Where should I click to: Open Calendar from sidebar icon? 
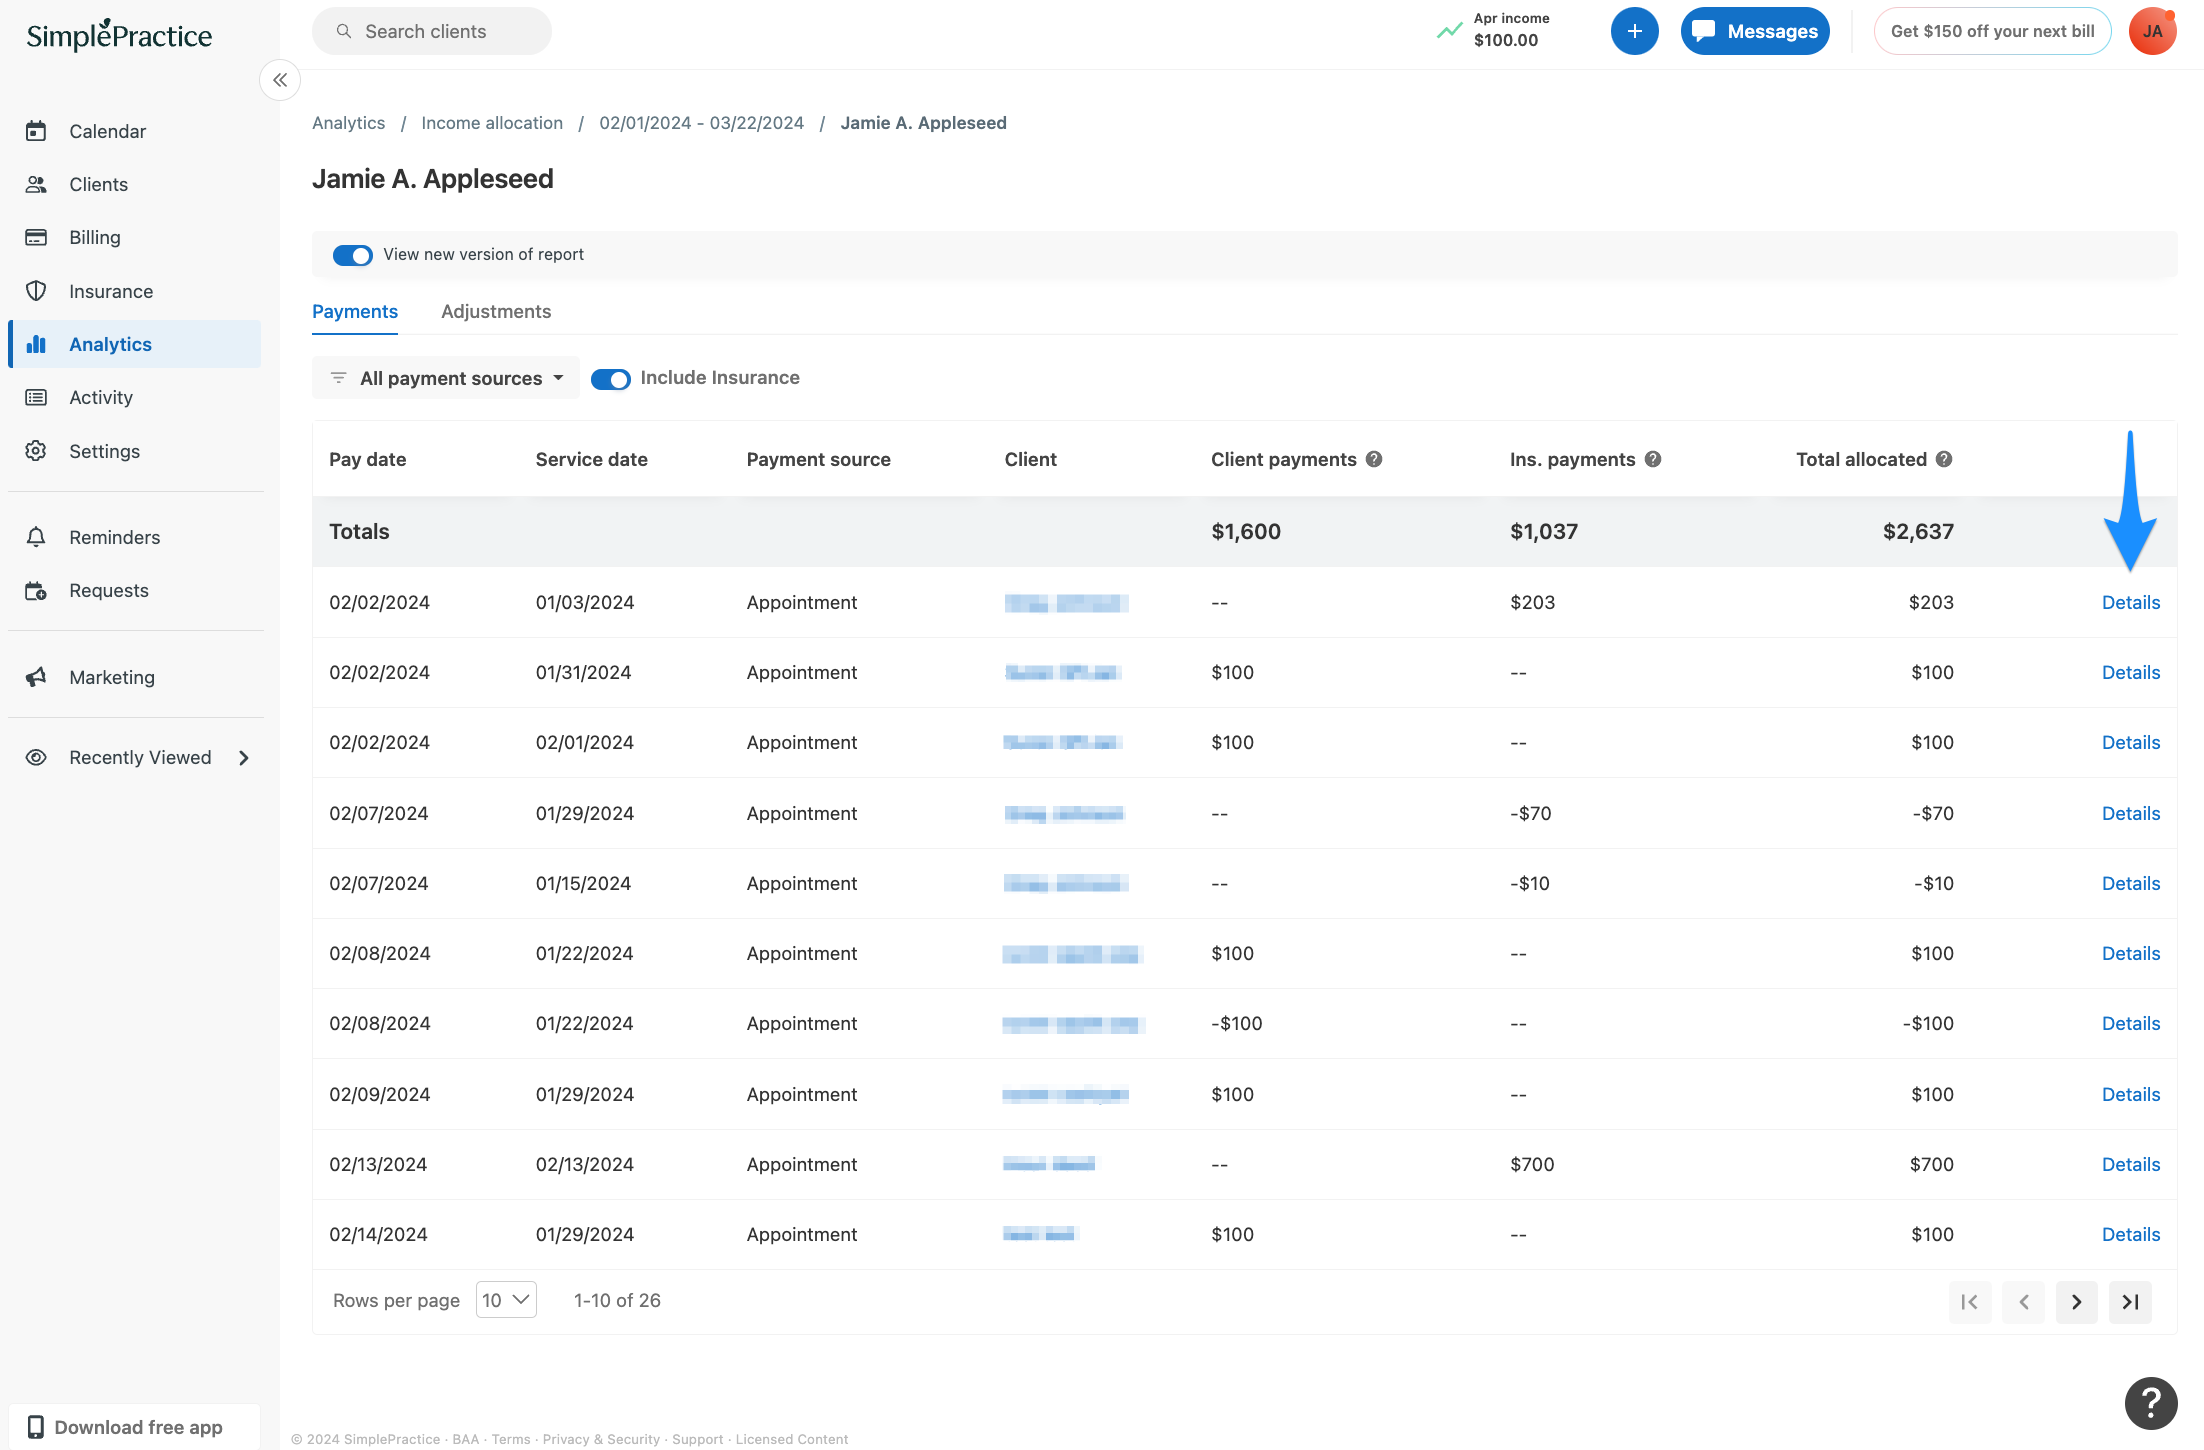pyautogui.click(x=36, y=131)
